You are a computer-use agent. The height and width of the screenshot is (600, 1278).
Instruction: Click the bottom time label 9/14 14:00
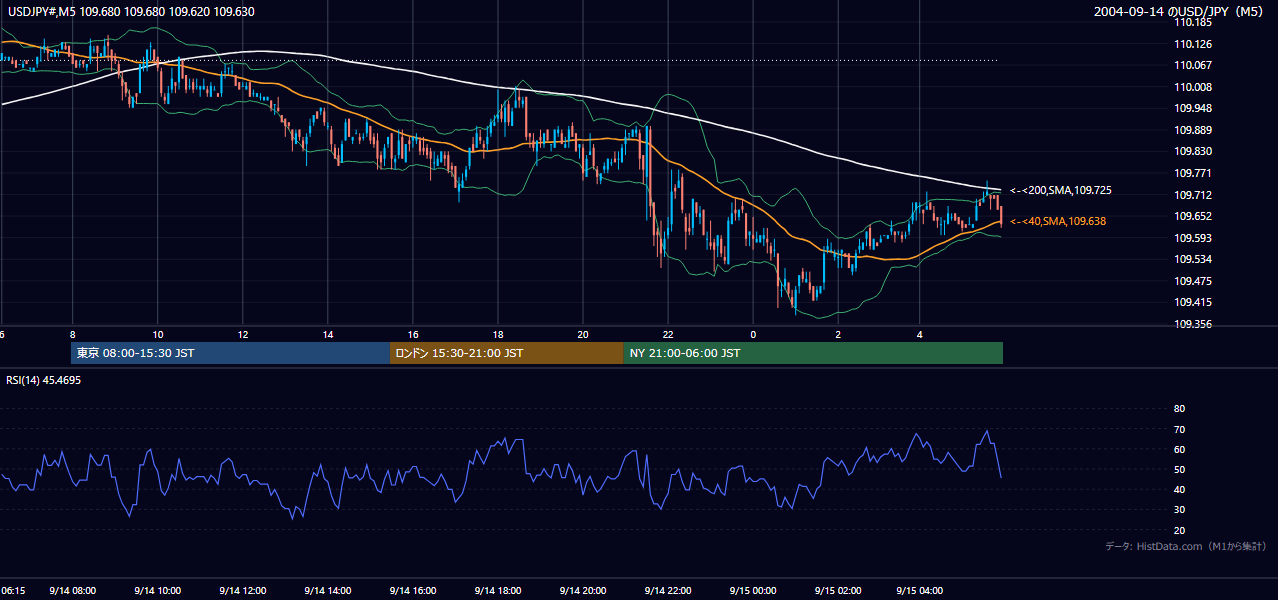(x=328, y=591)
